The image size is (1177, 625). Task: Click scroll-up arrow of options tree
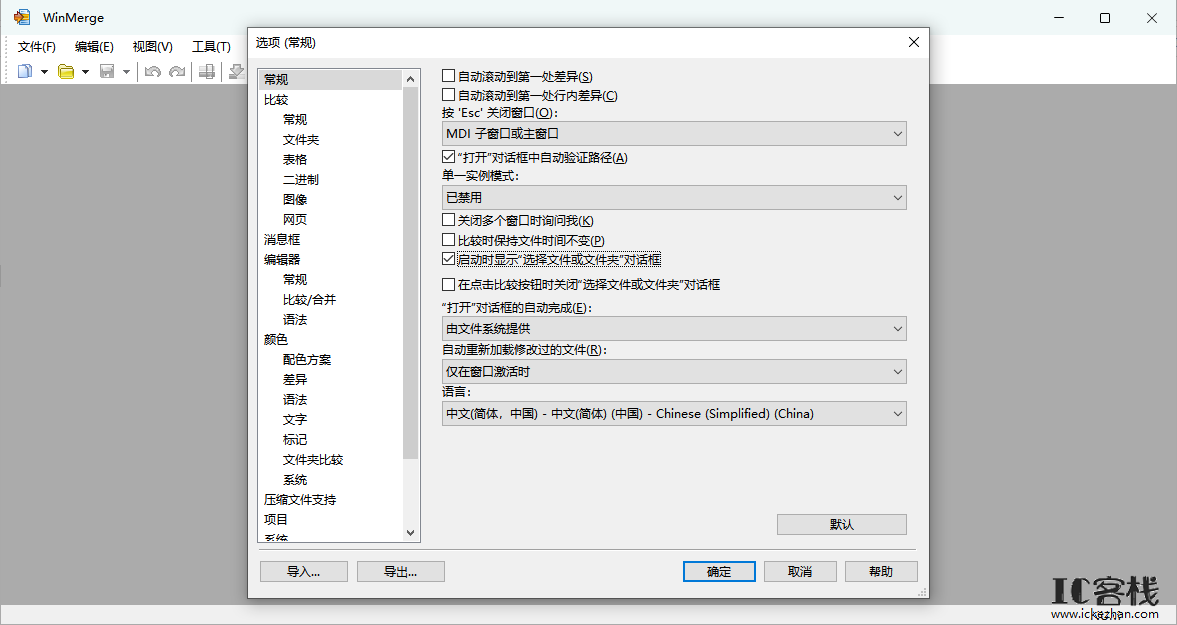point(411,79)
